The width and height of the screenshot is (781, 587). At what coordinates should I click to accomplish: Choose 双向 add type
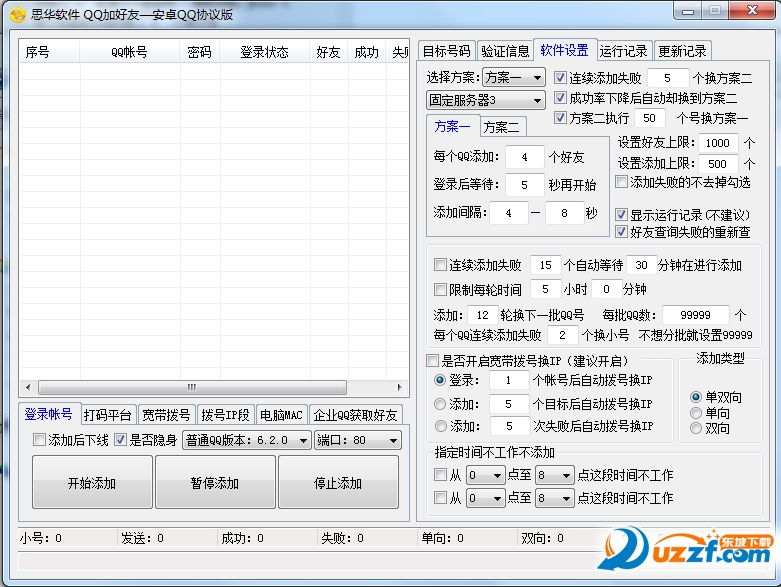point(696,428)
